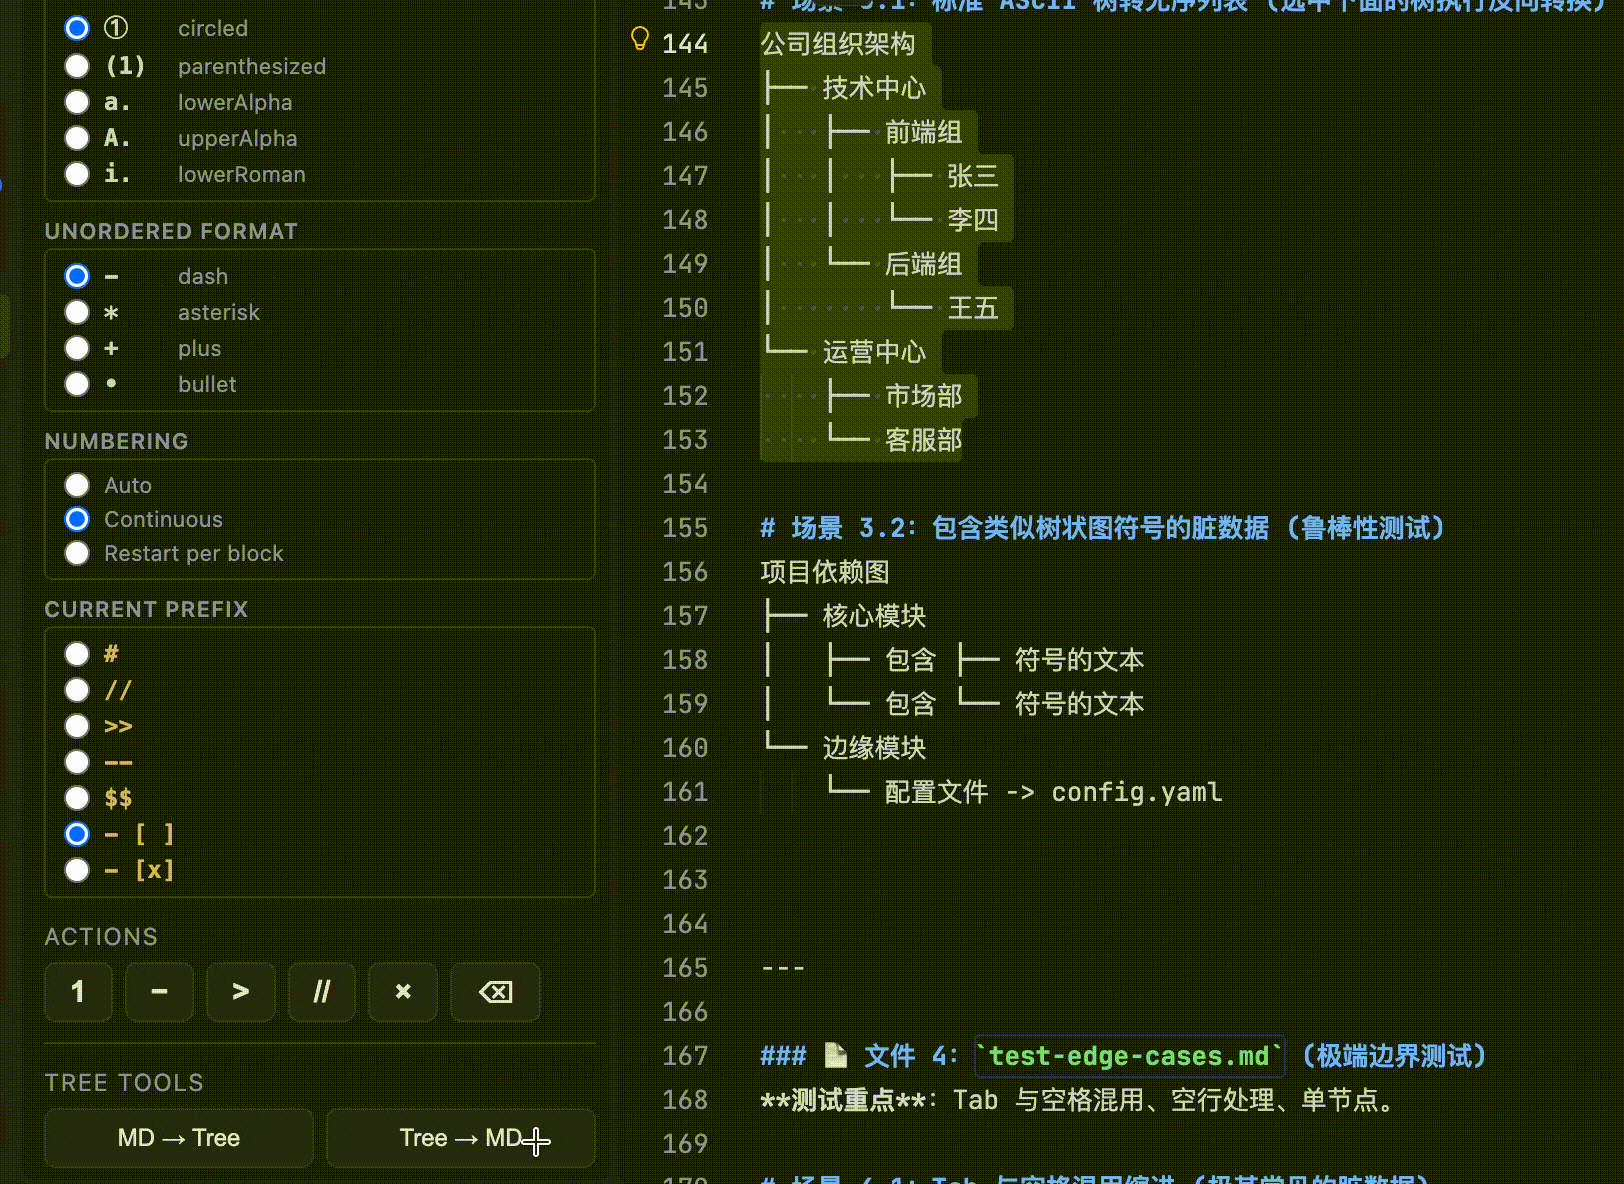Click the × remove prefix action button
Image resolution: width=1624 pixels, height=1184 pixels.
pyautogui.click(x=403, y=992)
